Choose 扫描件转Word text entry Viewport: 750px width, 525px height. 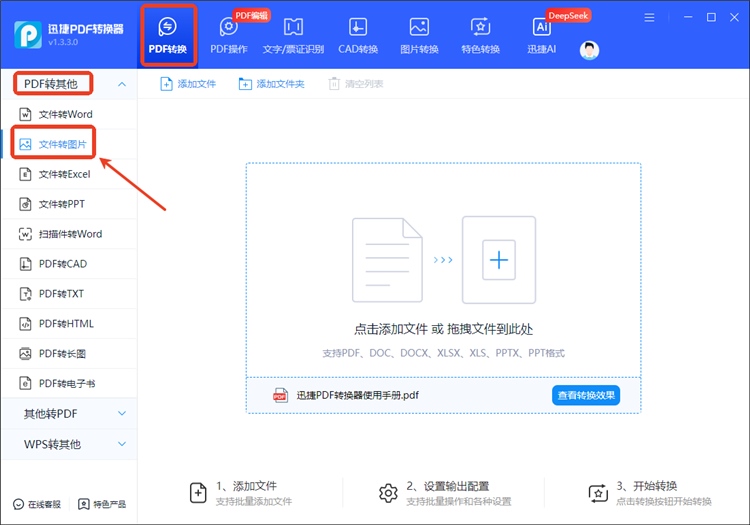coord(70,234)
